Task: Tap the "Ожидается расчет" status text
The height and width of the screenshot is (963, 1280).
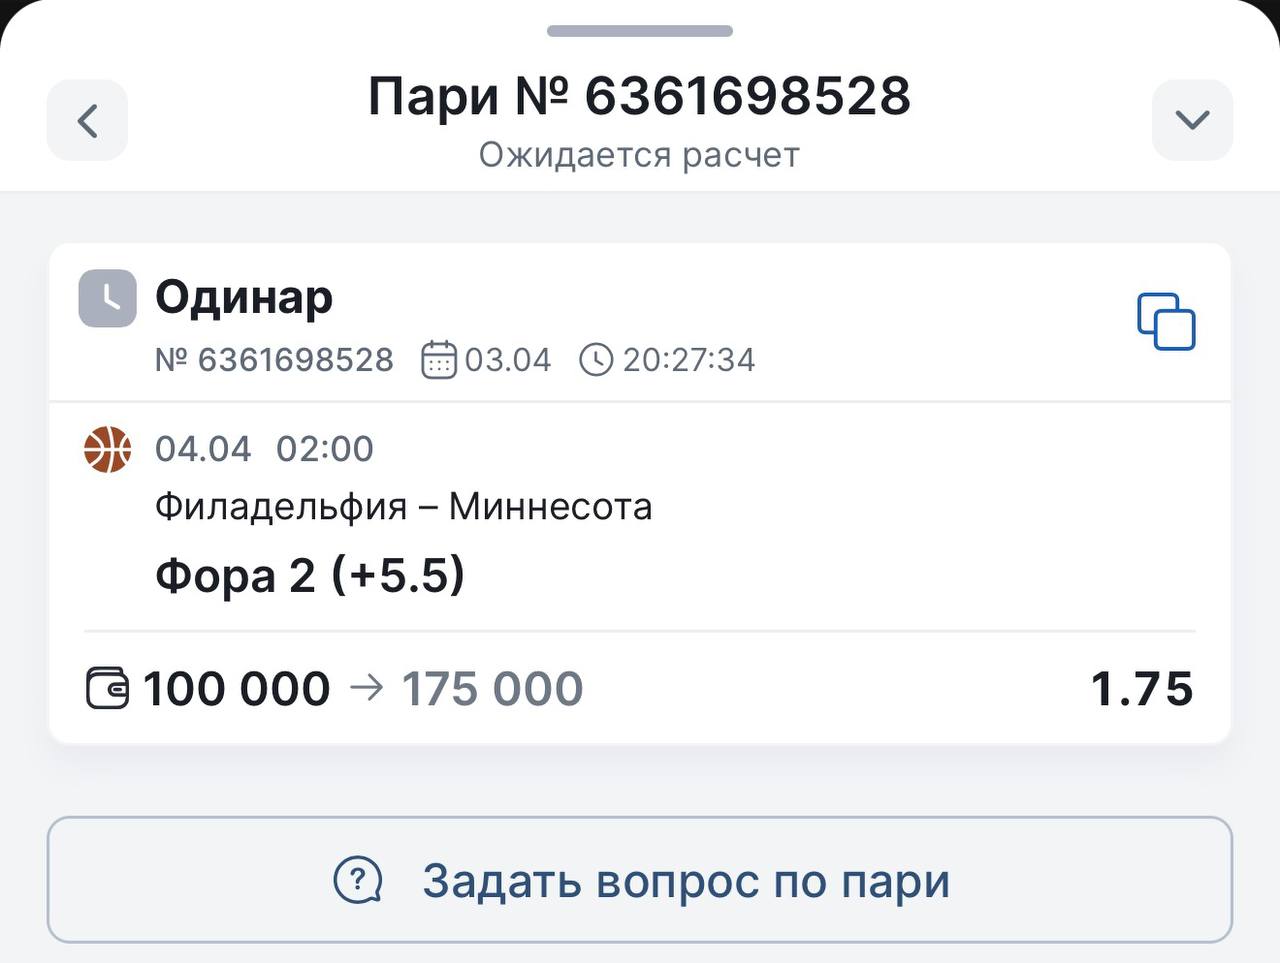Action: (x=640, y=155)
